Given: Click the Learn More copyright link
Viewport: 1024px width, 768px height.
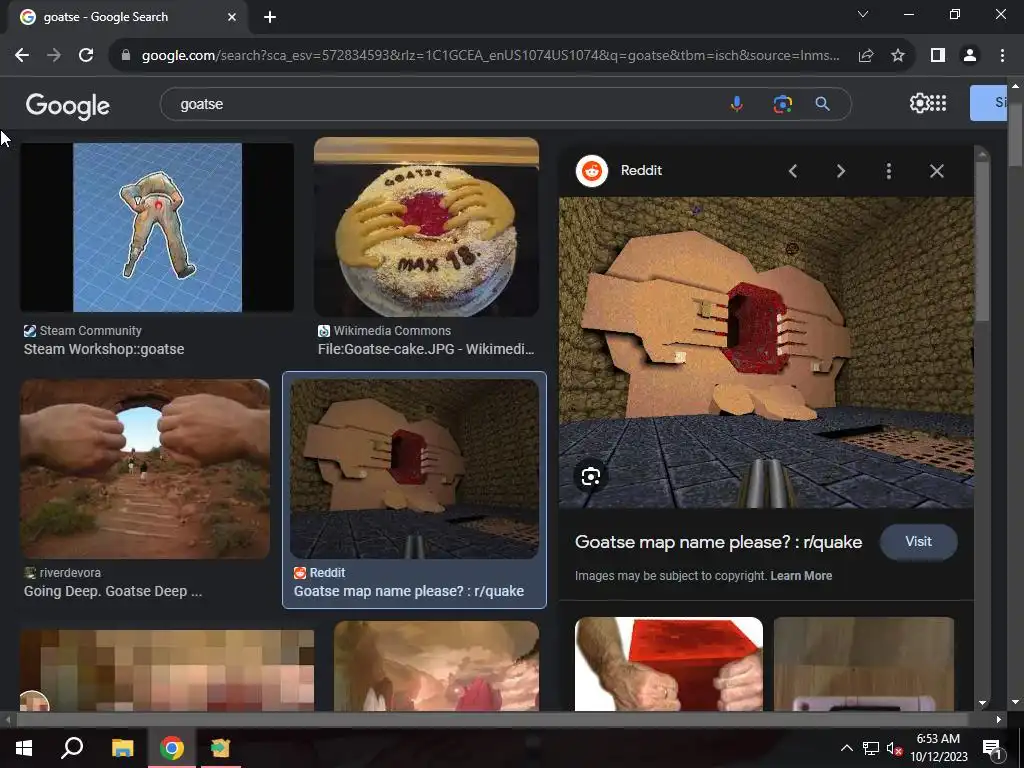Looking at the screenshot, I should 801,576.
